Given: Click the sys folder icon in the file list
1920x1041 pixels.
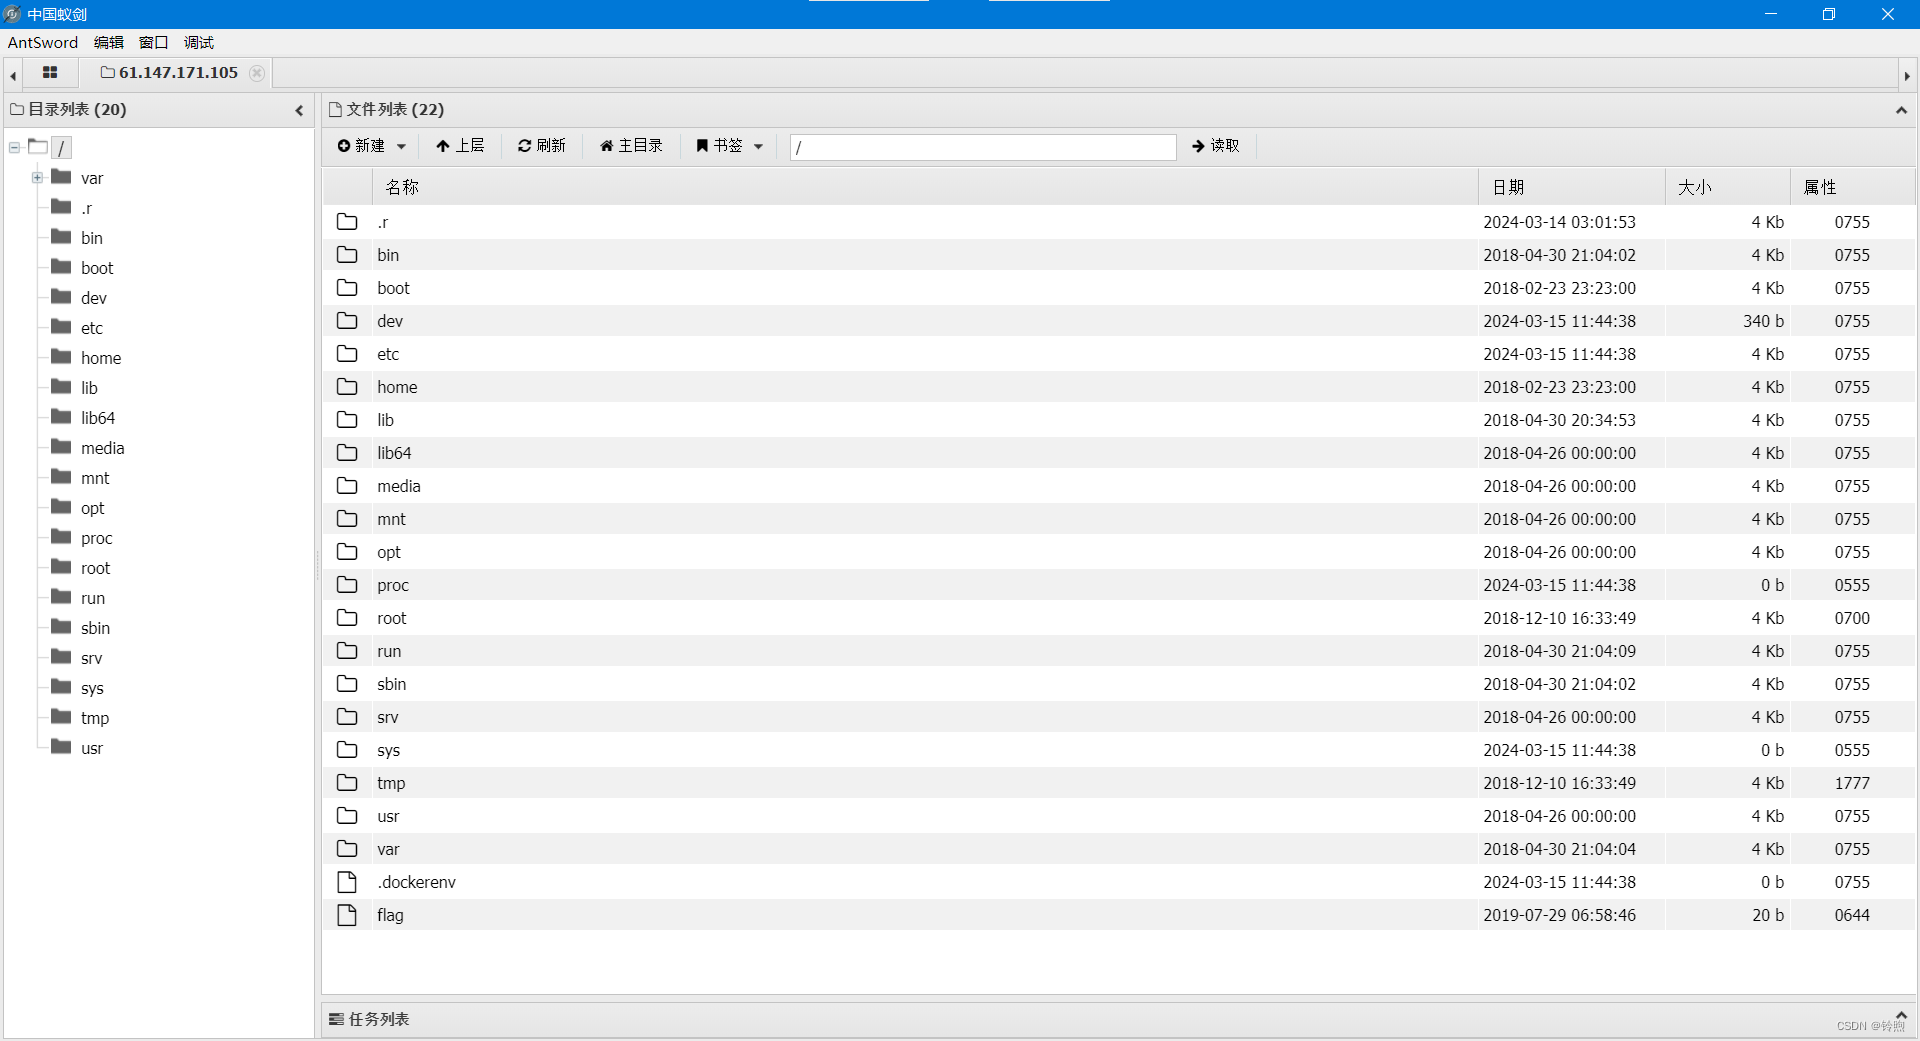Looking at the screenshot, I should click(x=347, y=750).
